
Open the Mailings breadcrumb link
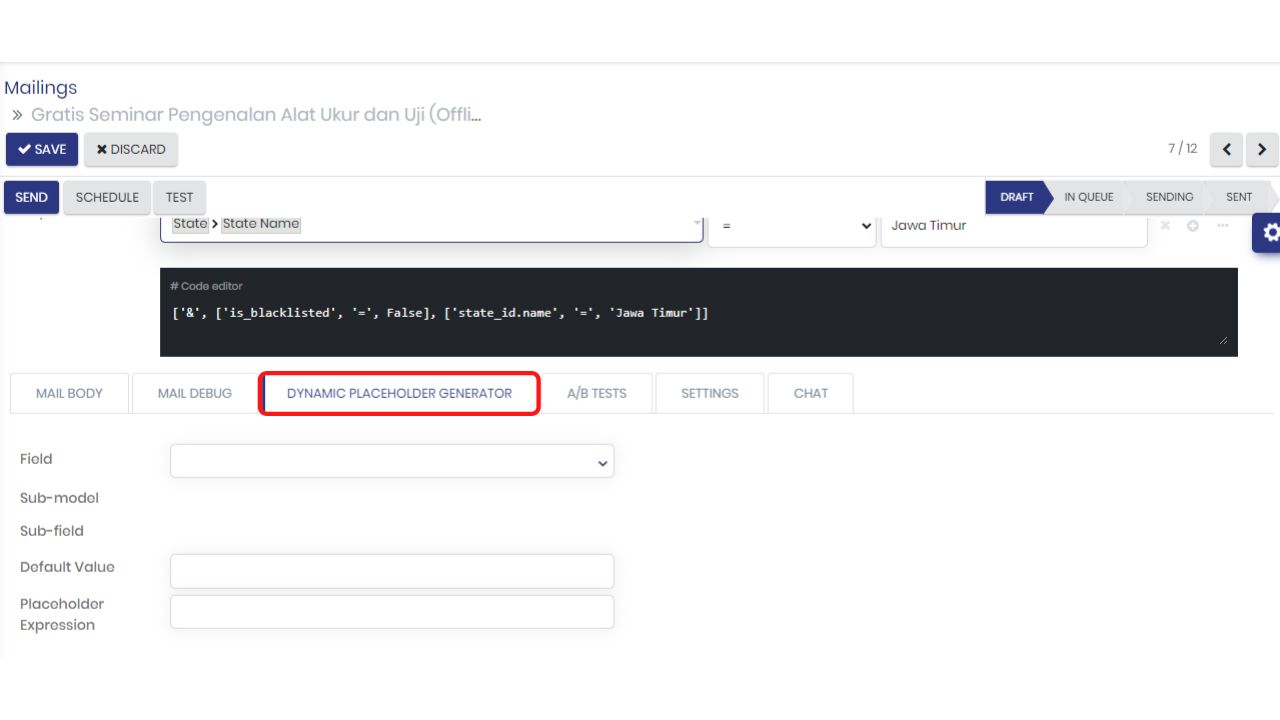[x=41, y=88]
